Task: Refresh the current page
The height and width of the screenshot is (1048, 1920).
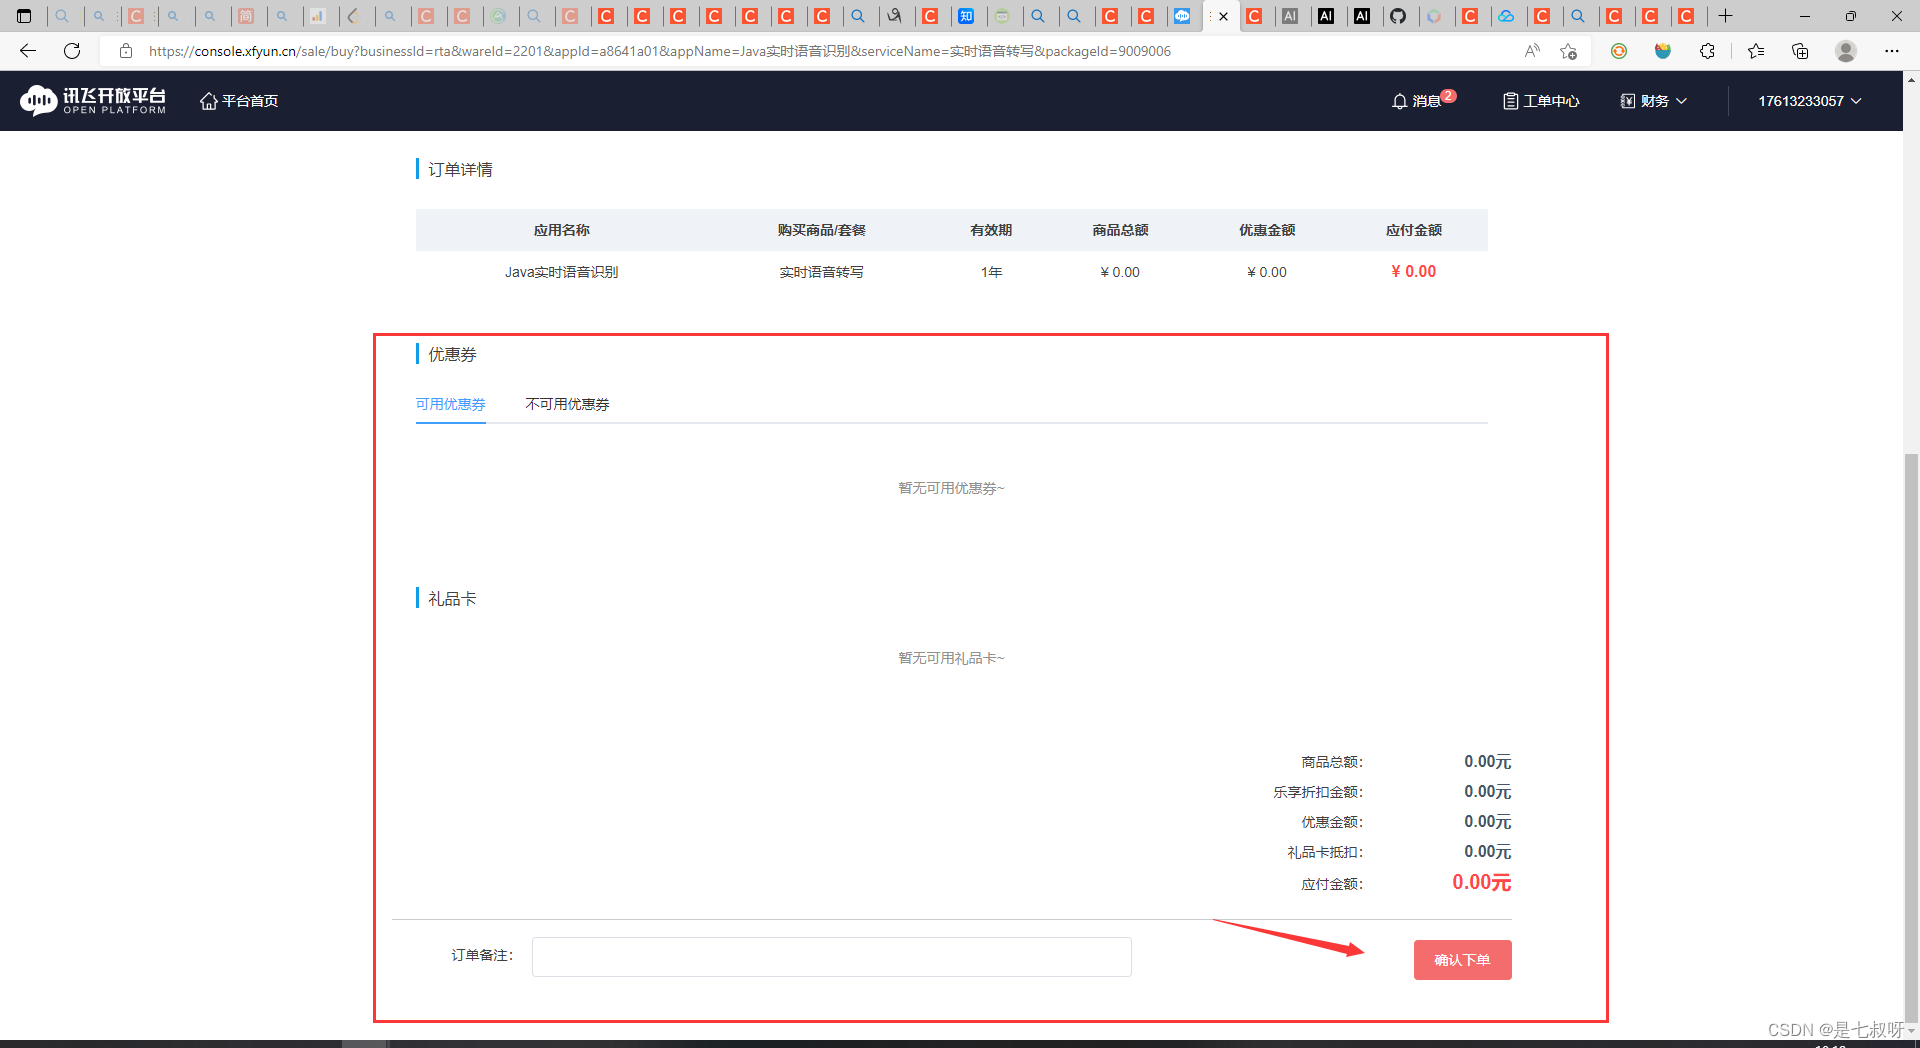Action: pos(72,51)
